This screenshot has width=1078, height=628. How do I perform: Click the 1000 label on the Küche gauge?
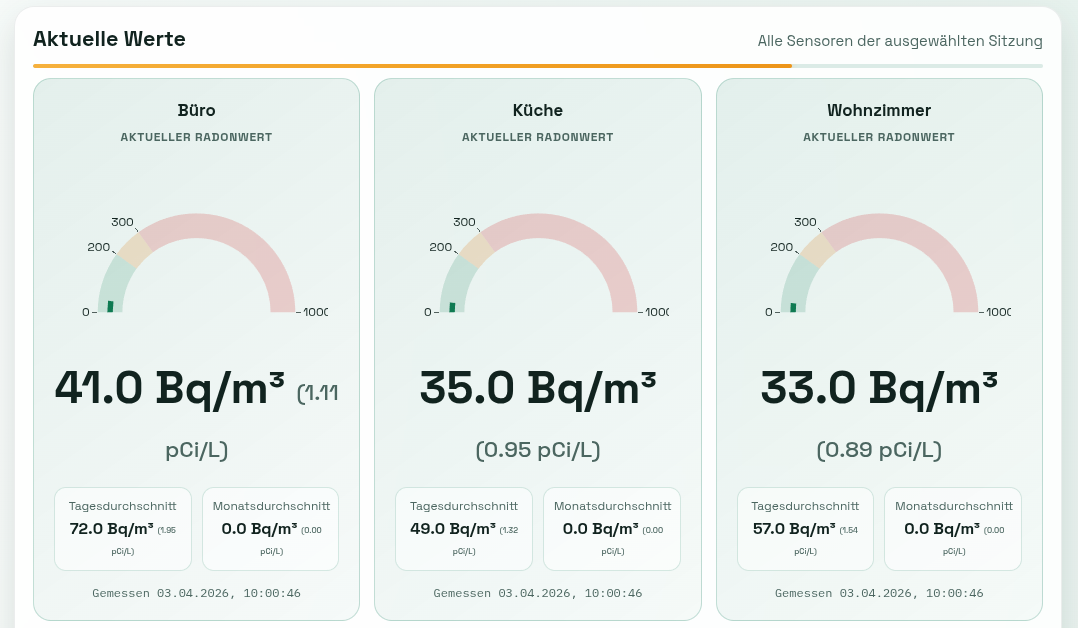point(657,312)
